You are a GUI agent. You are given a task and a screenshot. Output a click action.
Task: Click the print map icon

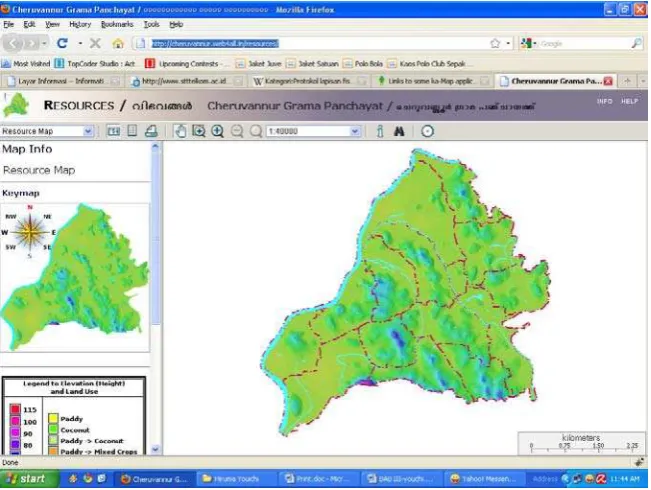pyautogui.click(x=151, y=132)
